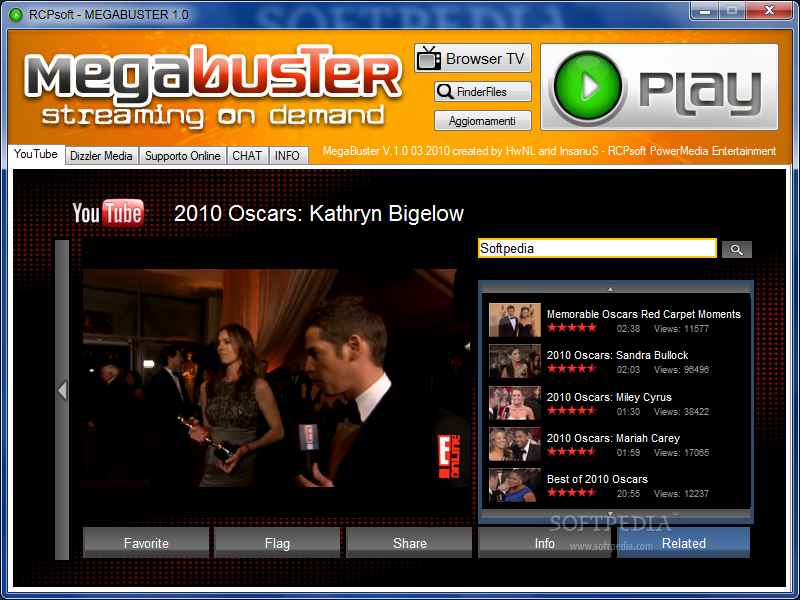Viewport: 800px width, 600px height.
Task: Click the '20:55' duration text
Action: [x=628, y=494]
